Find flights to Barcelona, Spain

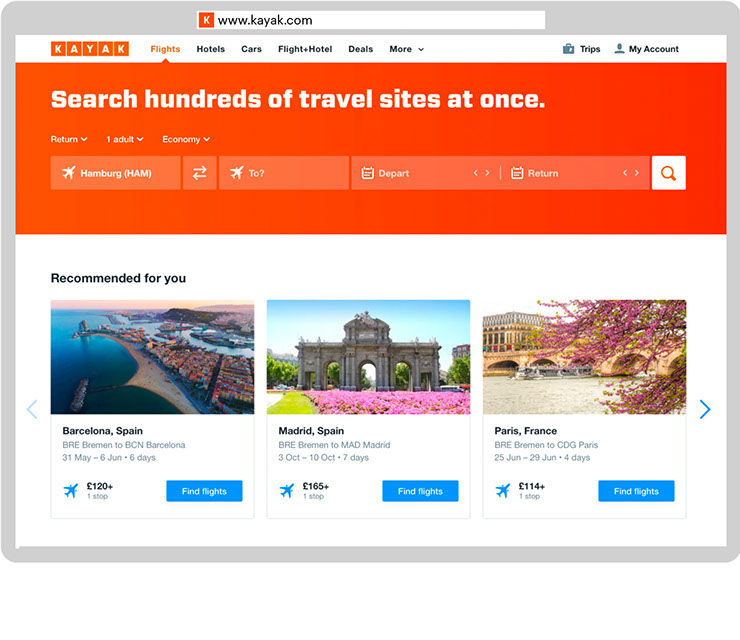click(x=204, y=491)
